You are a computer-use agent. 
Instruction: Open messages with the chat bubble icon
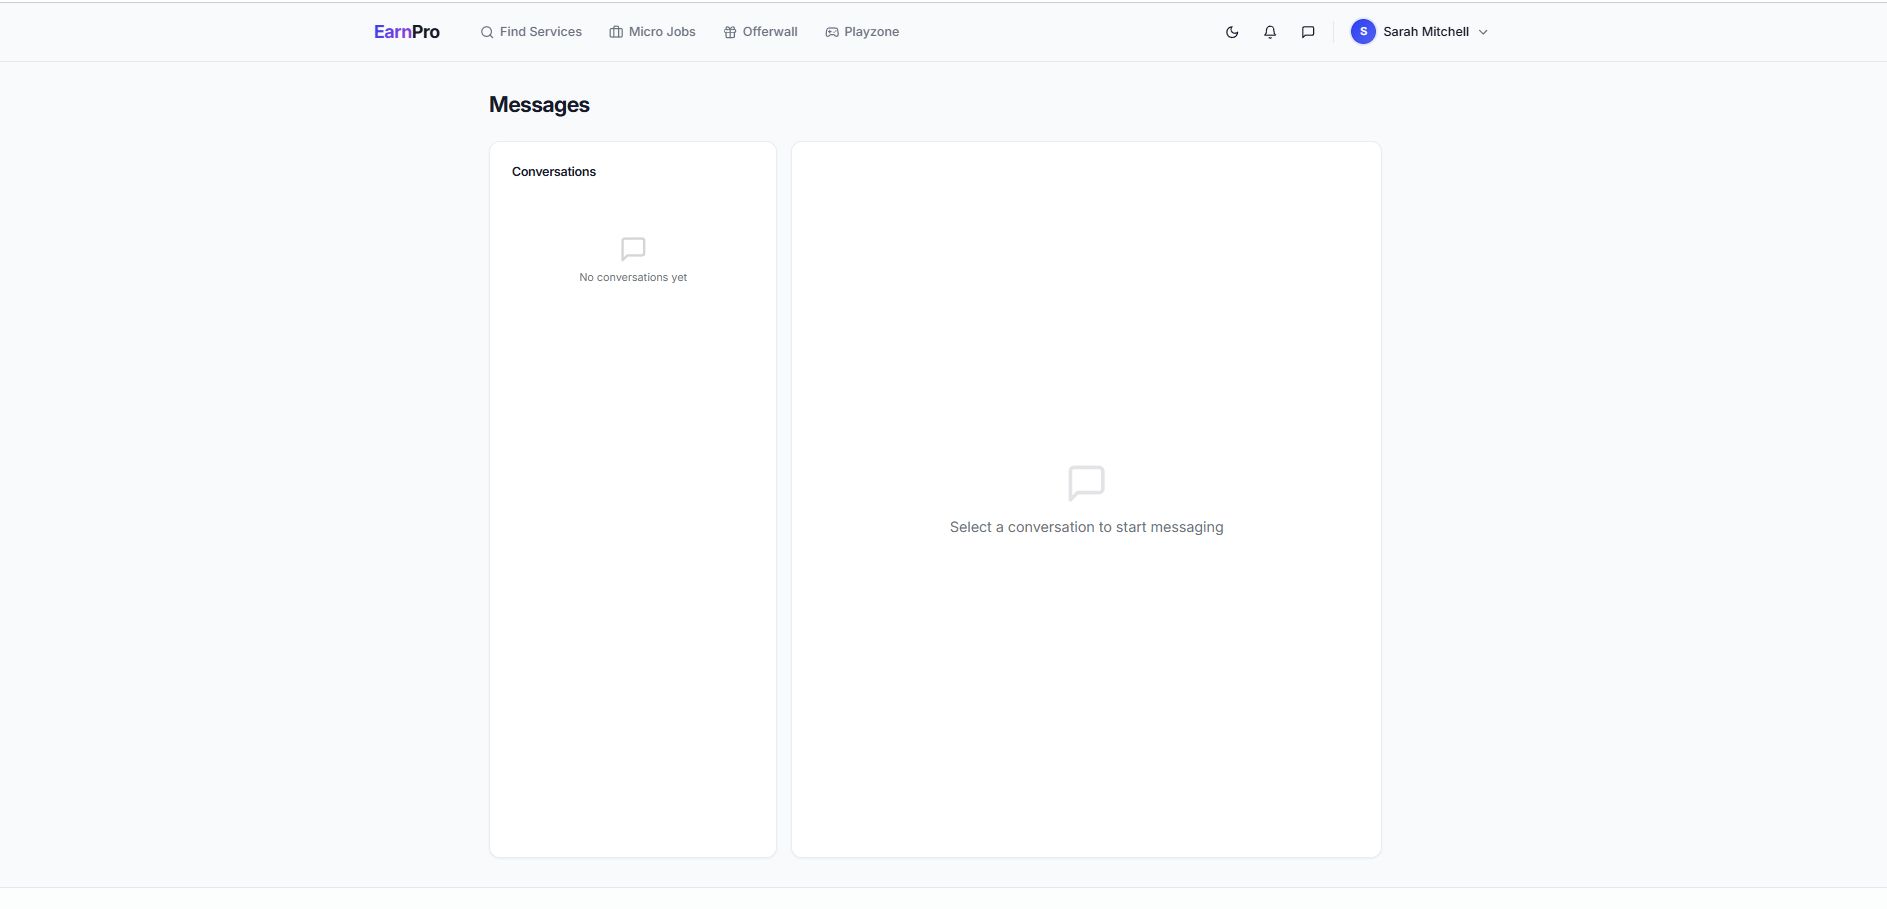click(1308, 32)
